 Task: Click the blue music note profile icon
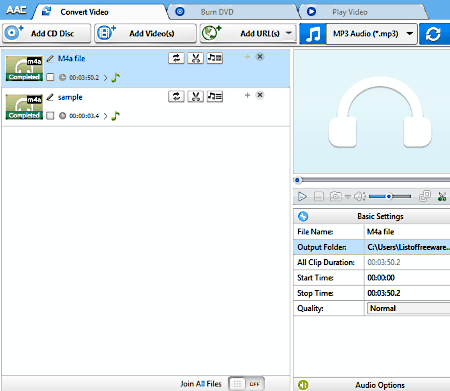[x=313, y=34]
